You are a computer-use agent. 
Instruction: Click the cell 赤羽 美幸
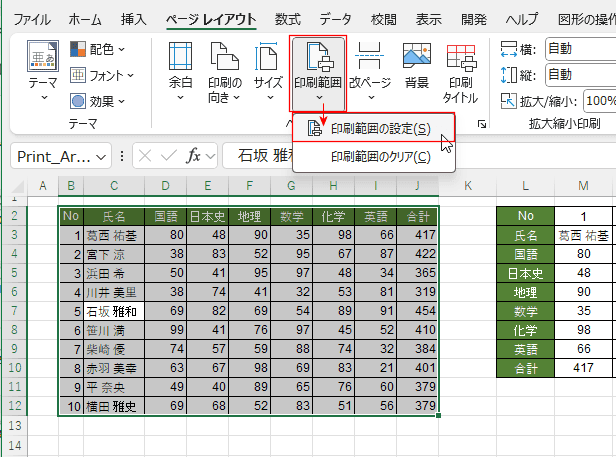coord(114,368)
